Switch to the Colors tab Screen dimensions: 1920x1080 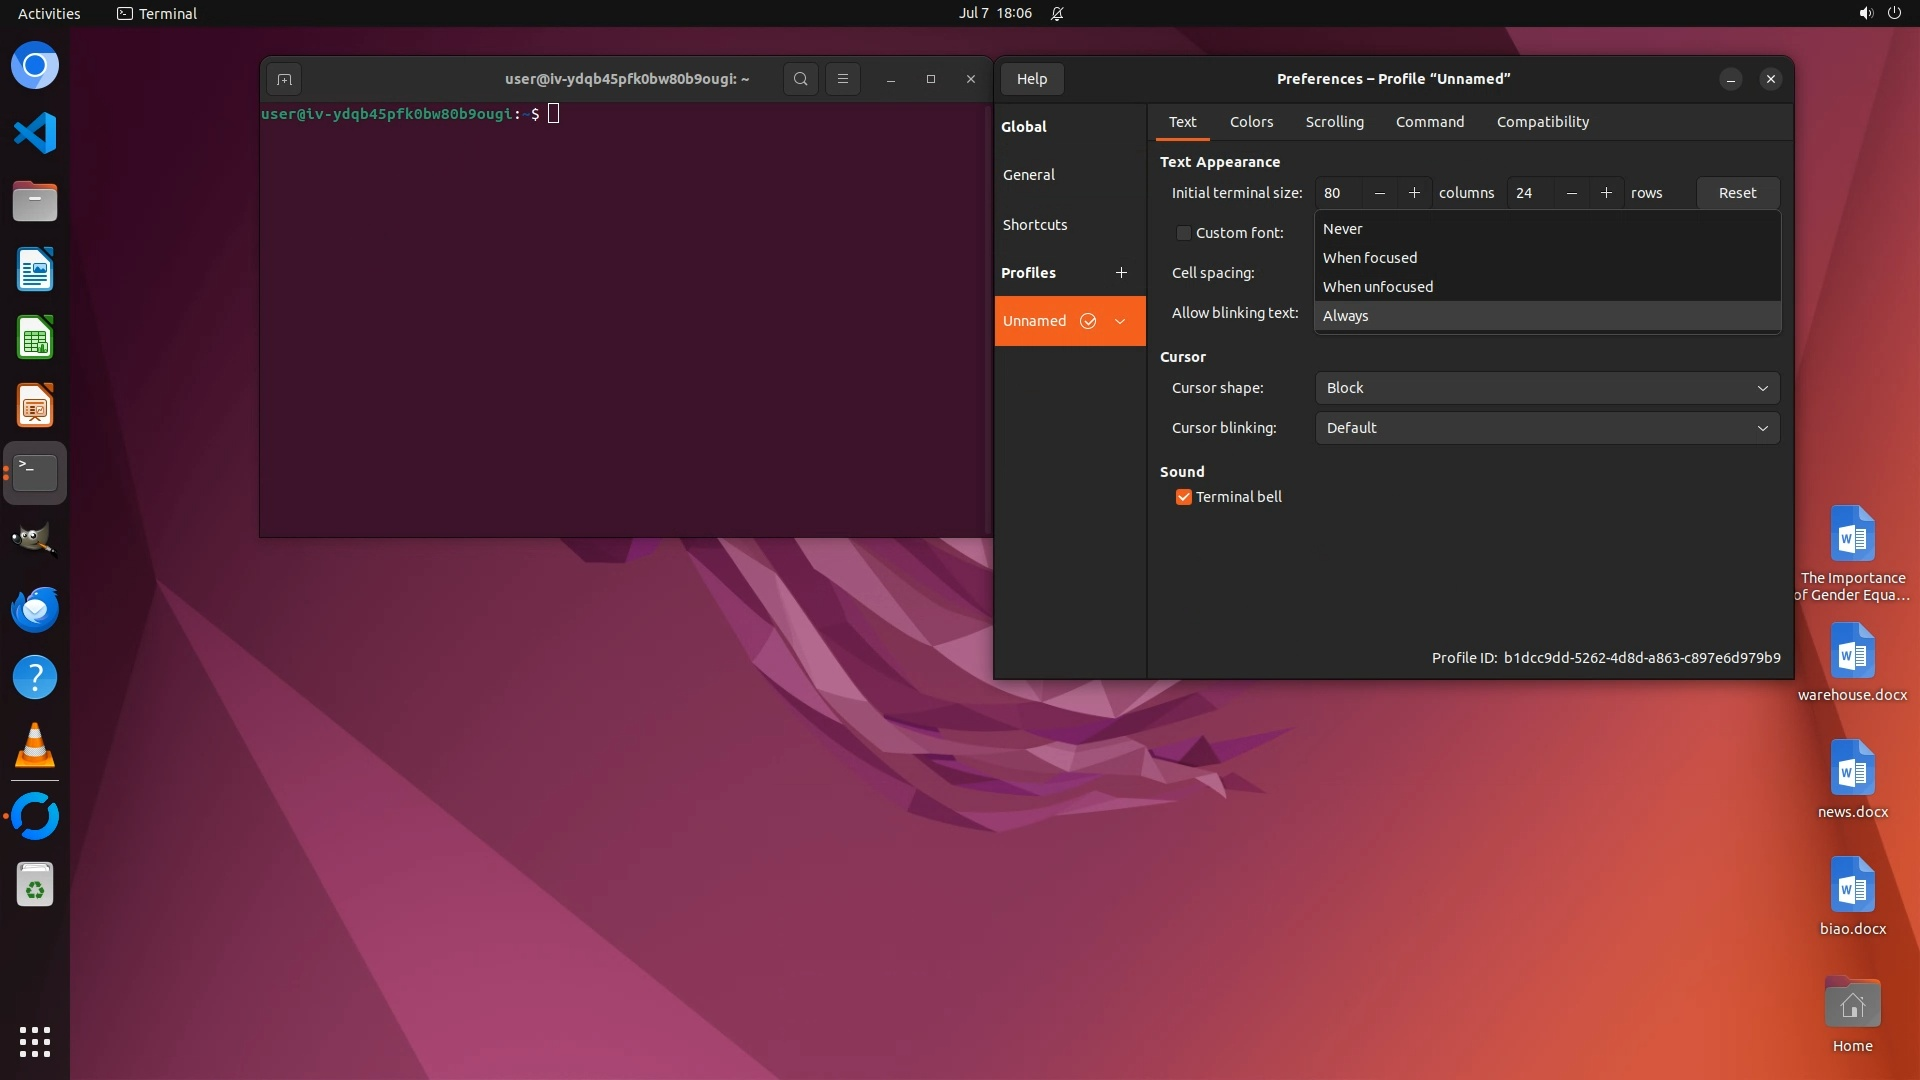pos(1251,122)
